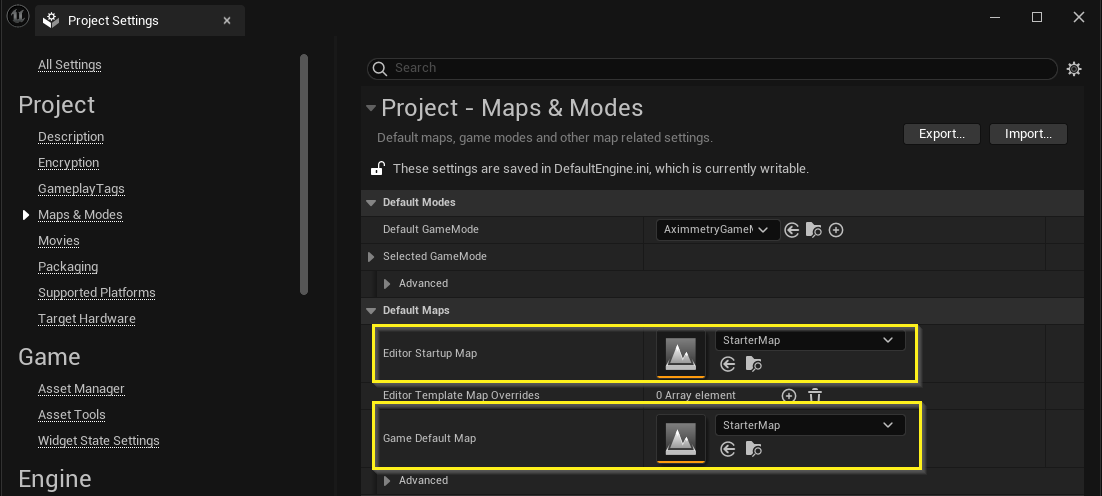
Task: Collapse the Default Maps section
Action: point(372,311)
